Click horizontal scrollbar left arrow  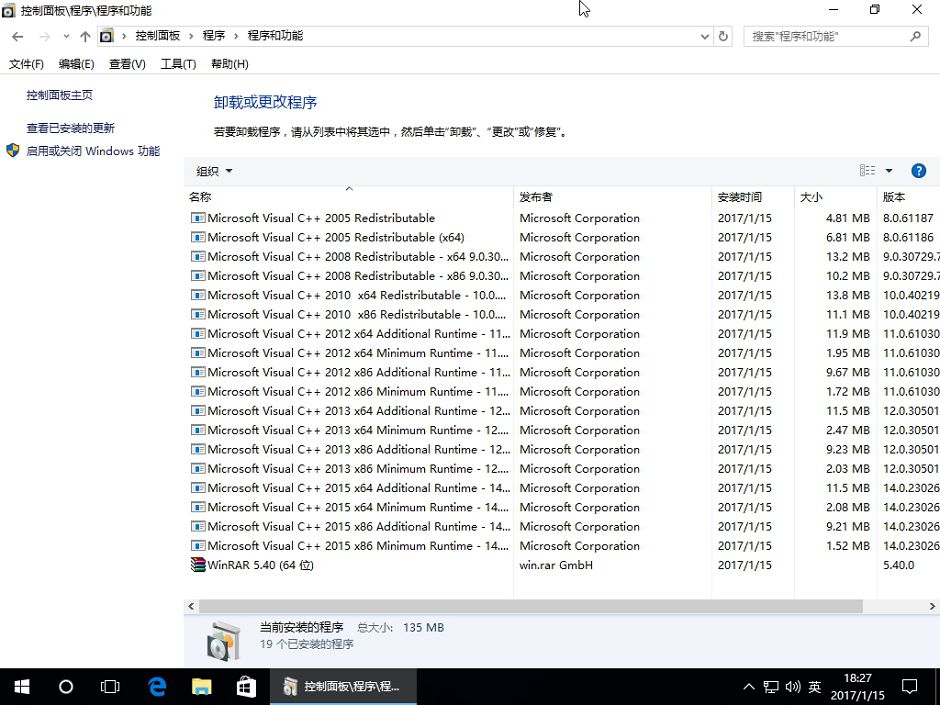point(191,606)
